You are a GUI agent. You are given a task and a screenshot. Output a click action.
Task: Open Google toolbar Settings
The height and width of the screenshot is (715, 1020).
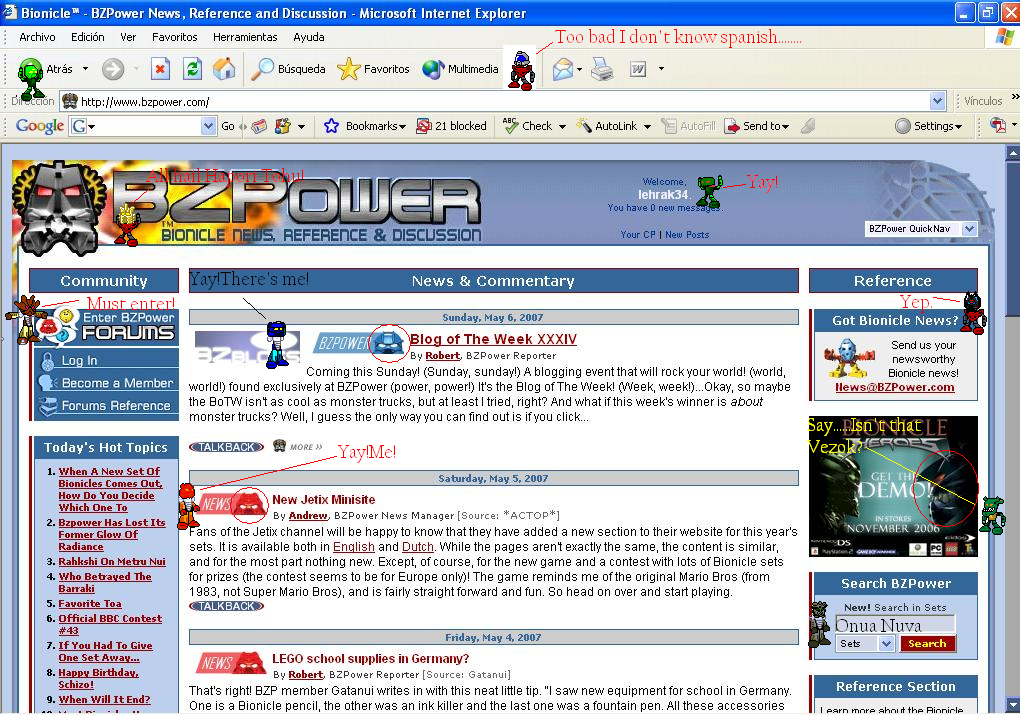click(x=928, y=126)
